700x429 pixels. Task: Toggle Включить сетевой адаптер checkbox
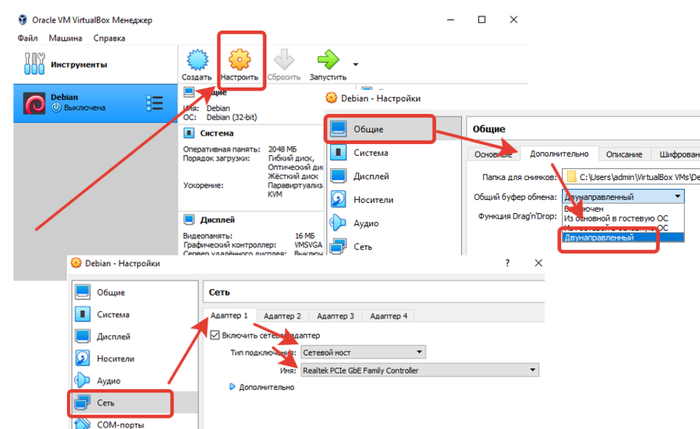coord(215,335)
